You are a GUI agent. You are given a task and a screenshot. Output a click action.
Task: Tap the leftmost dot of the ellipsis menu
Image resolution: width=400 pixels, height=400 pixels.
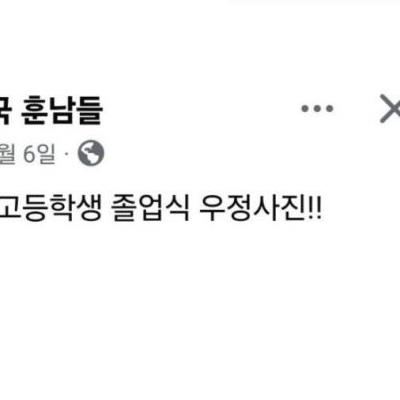pyautogui.click(x=305, y=108)
